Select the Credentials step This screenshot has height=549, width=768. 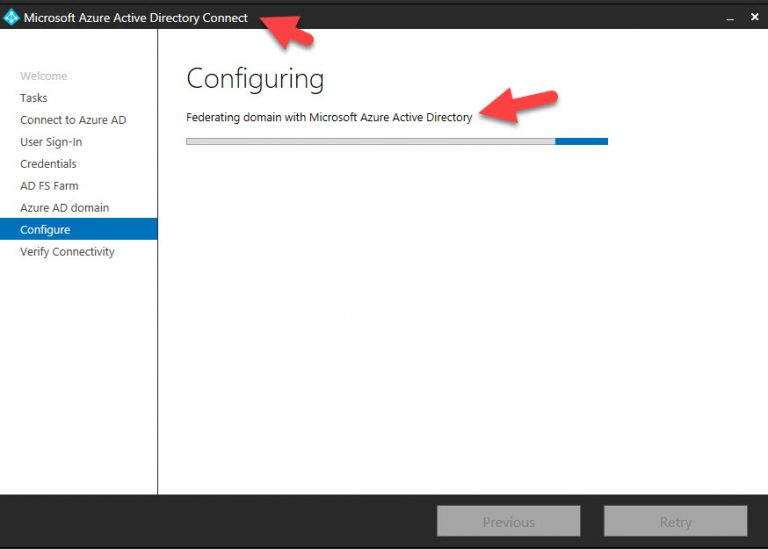pos(48,164)
